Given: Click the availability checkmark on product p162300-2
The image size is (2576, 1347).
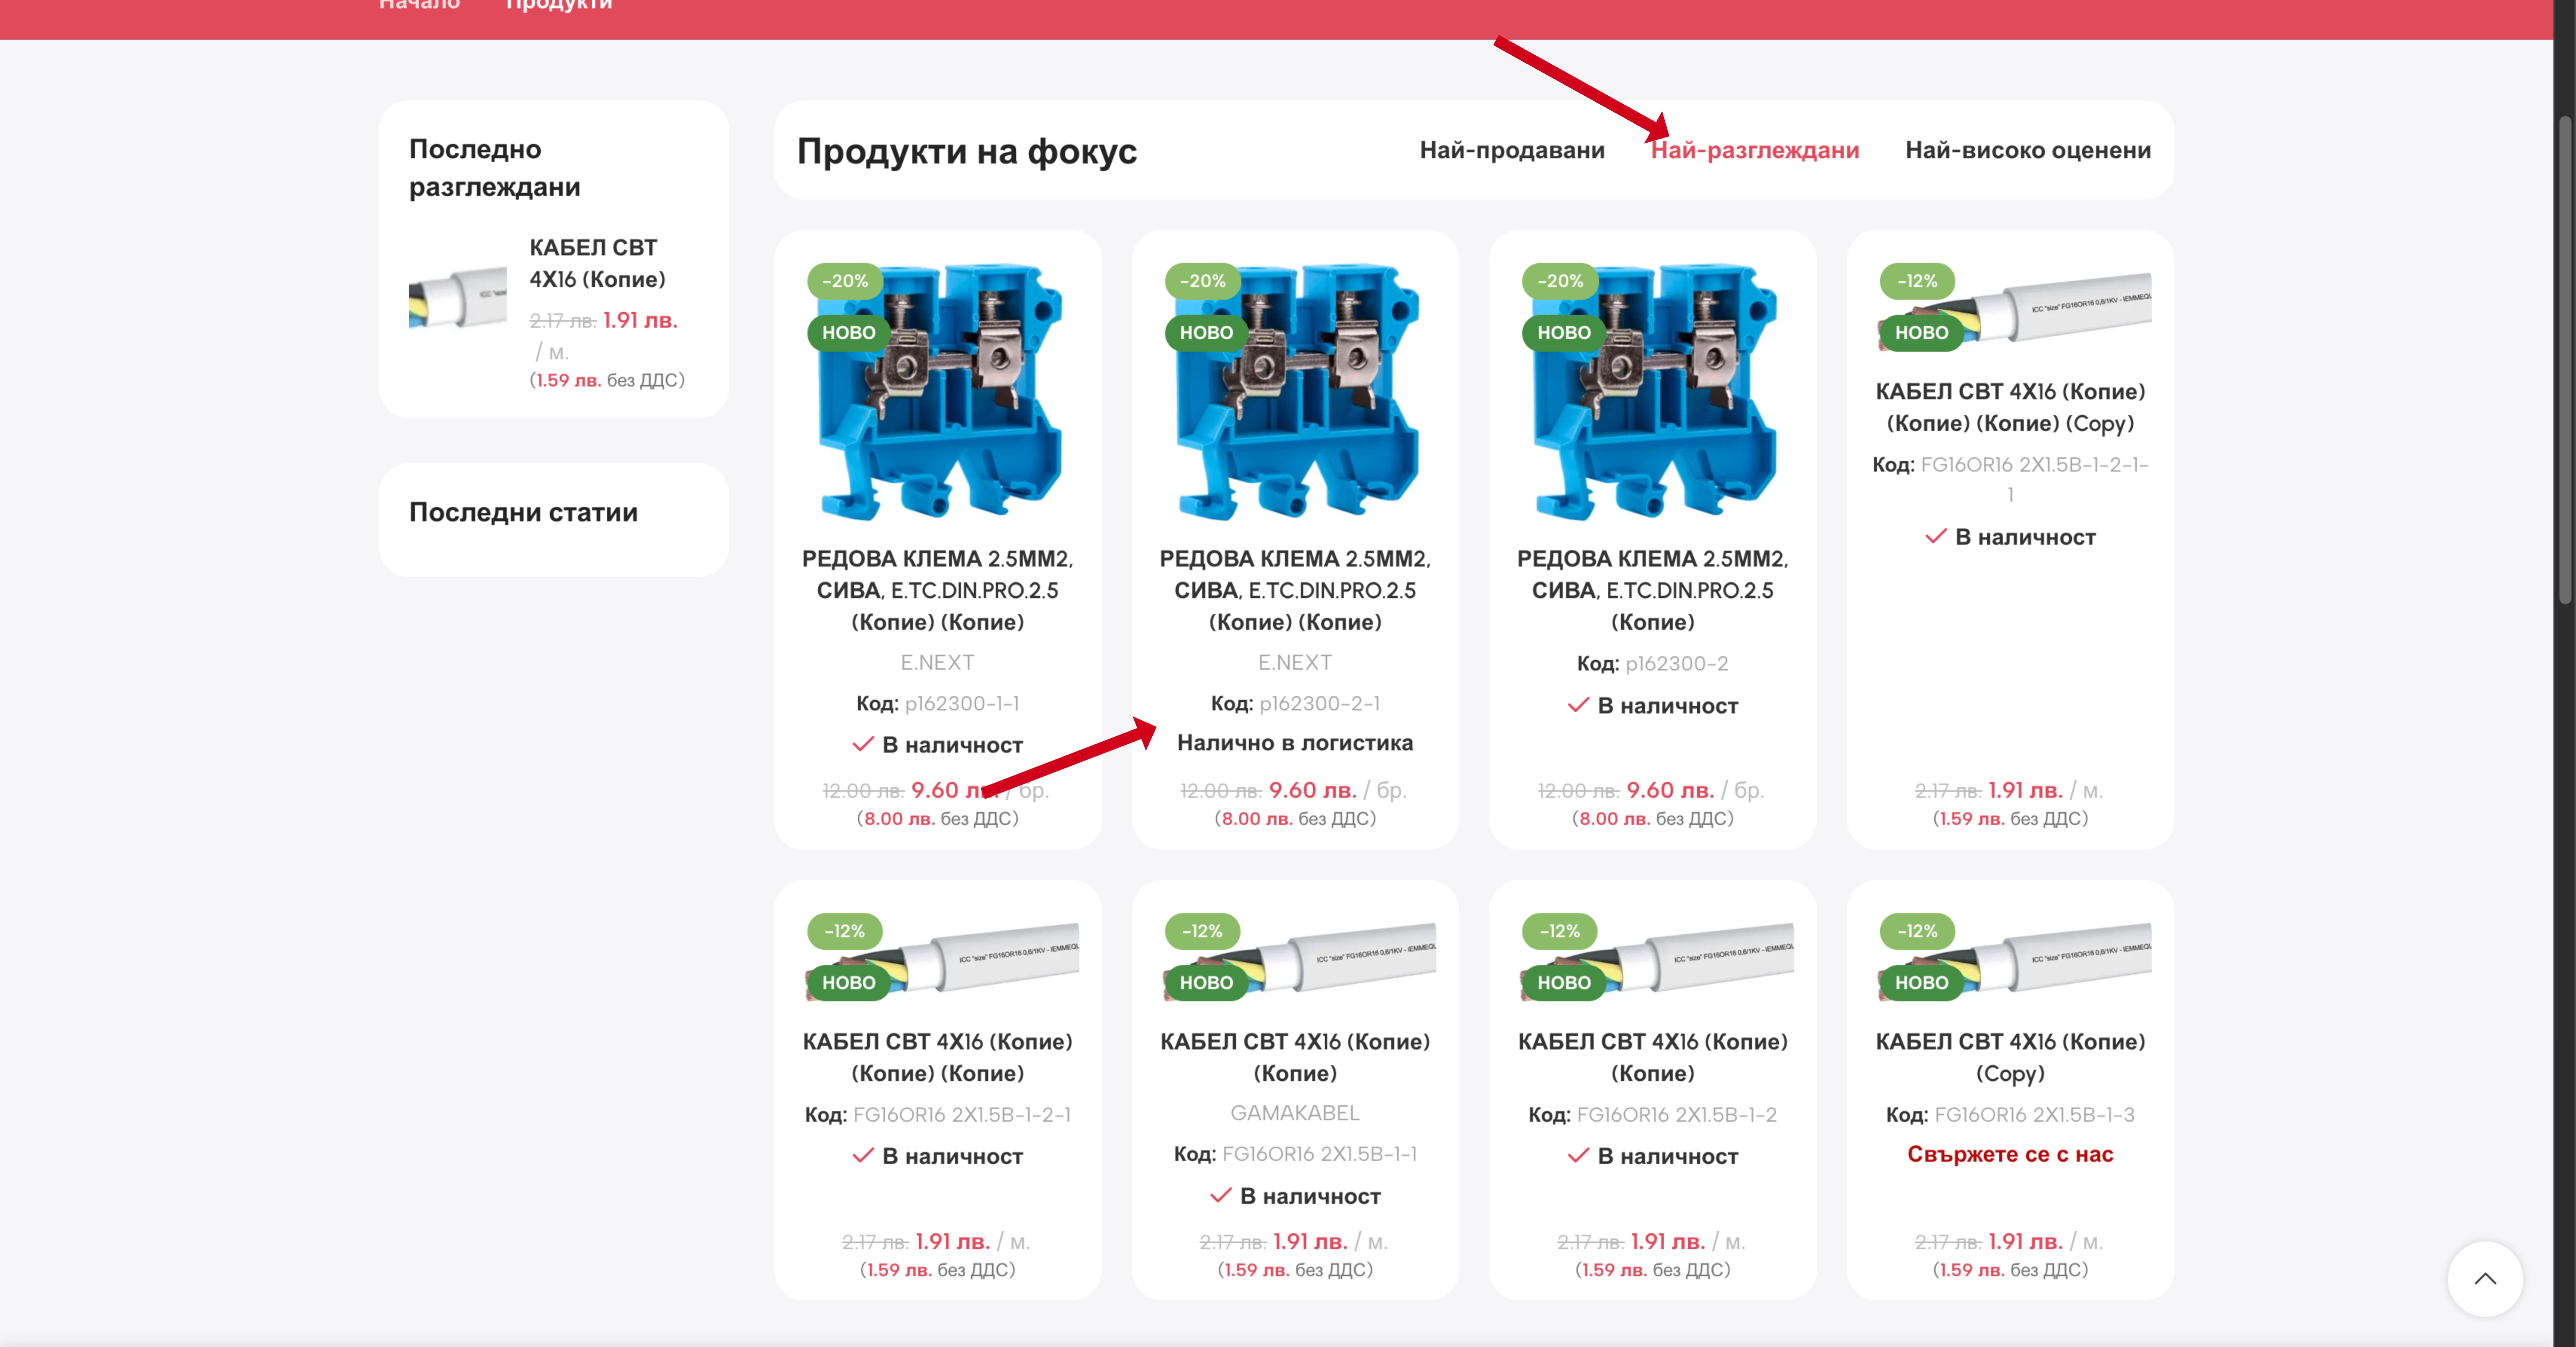Looking at the screenshot, I should [1578, 705].
